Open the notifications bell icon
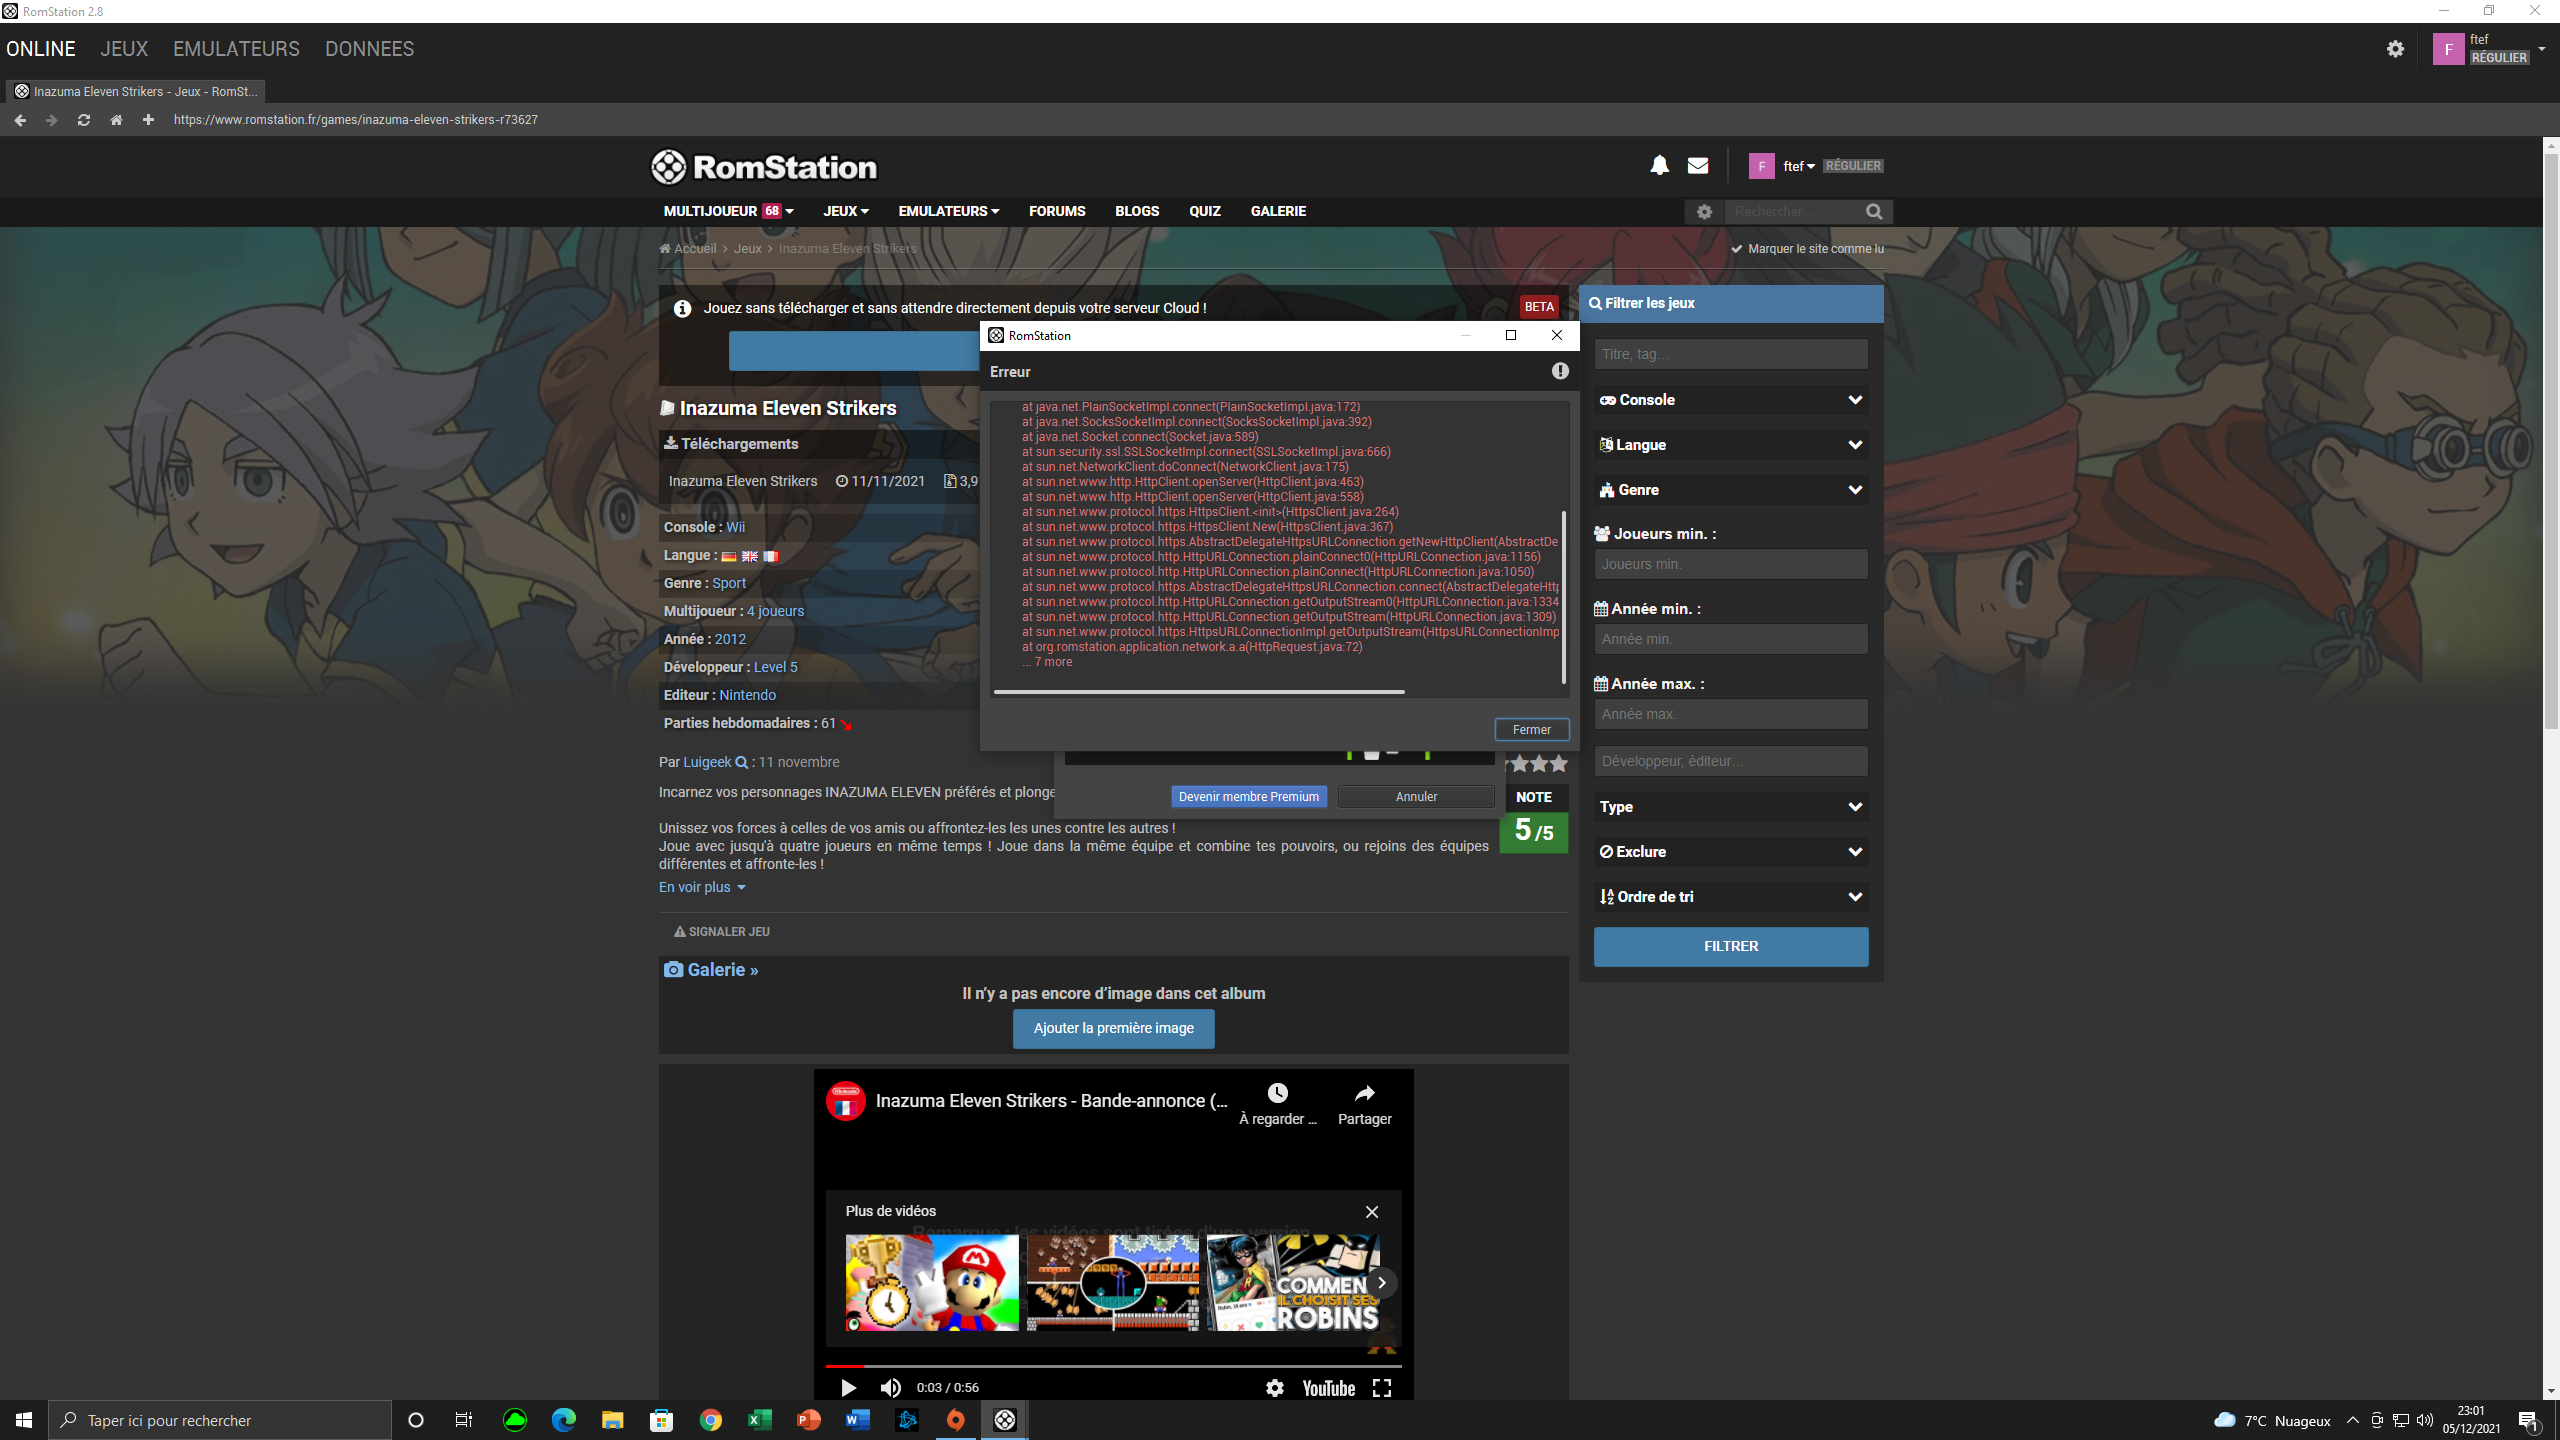The height and width of the screenshot is (1440, 2560). tap(1659, 166)
